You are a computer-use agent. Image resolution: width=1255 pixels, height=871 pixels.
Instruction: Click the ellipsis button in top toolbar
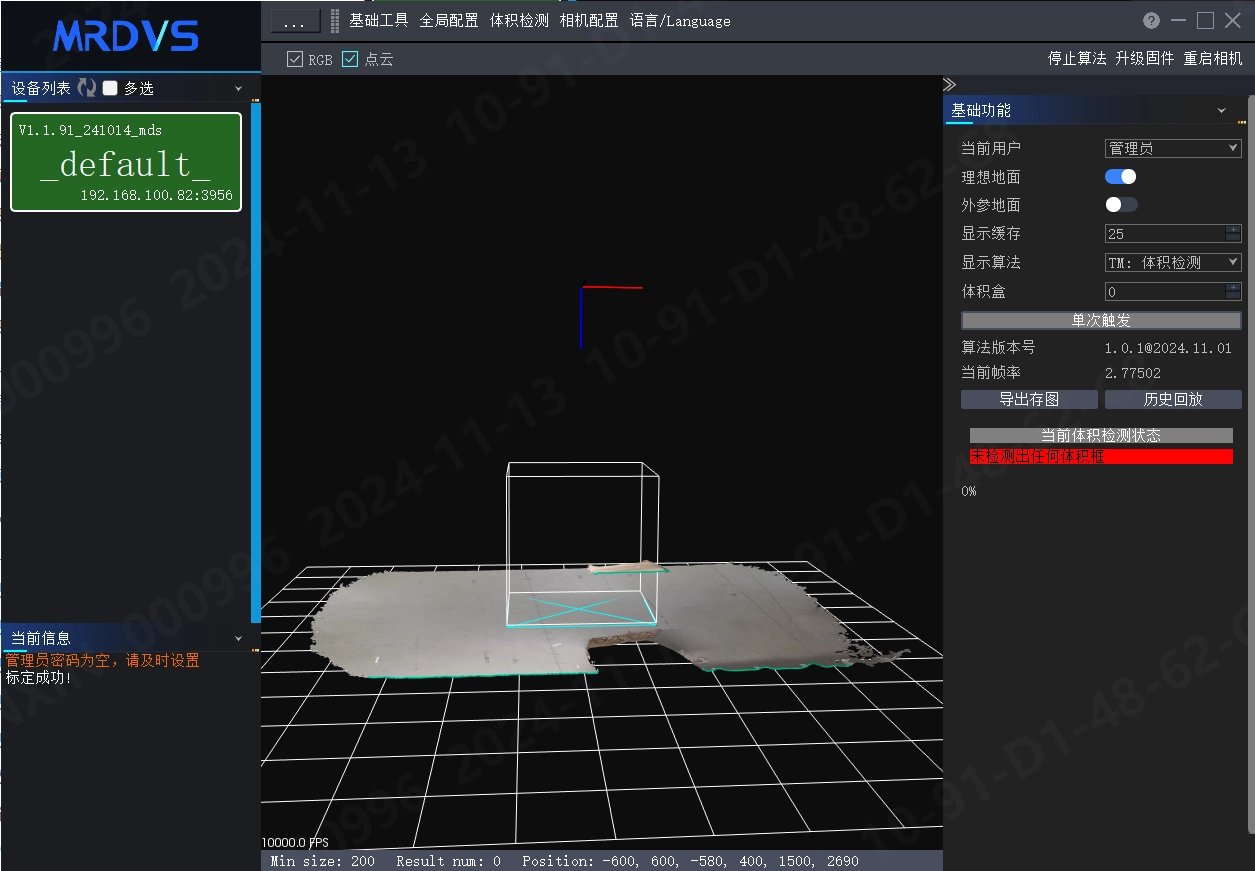pyautogui.click(x=295, y=21)
